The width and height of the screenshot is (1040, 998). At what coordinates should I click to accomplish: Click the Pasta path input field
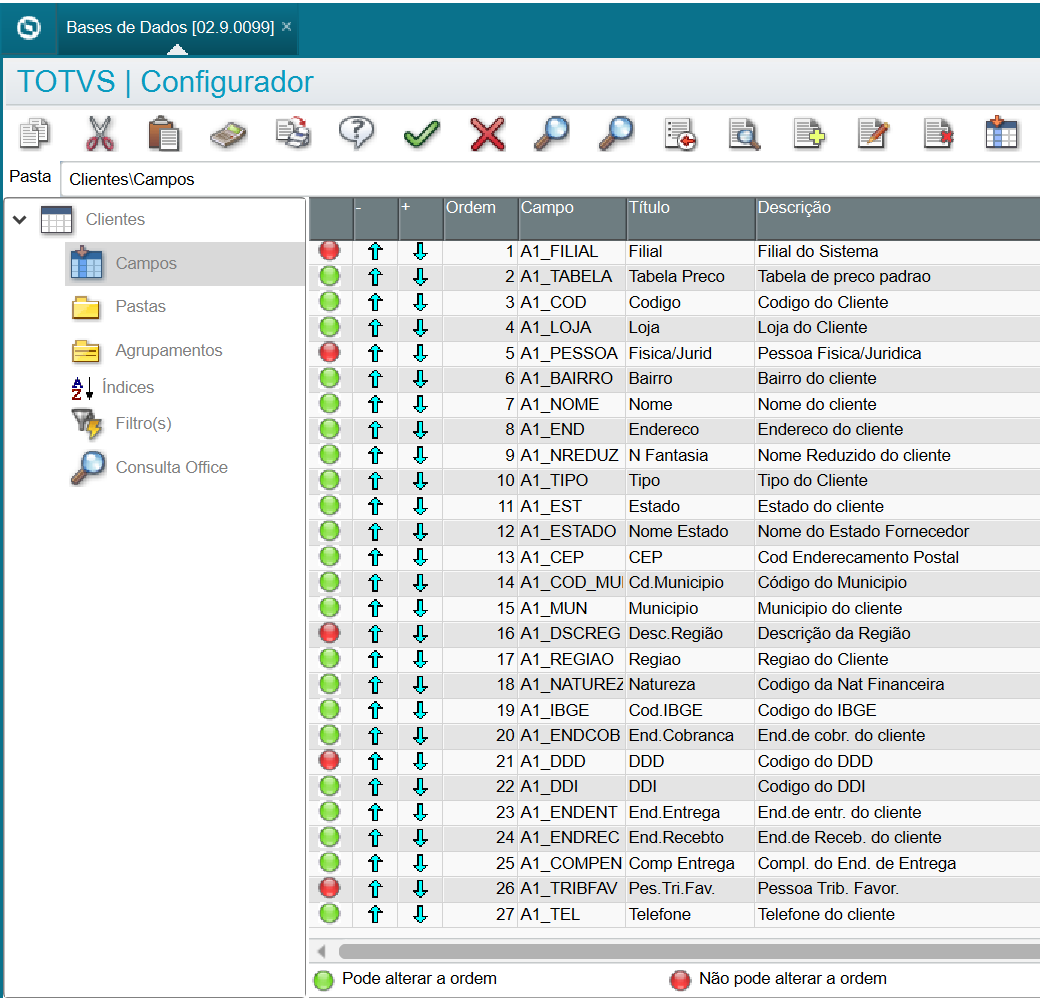[550, 179]
